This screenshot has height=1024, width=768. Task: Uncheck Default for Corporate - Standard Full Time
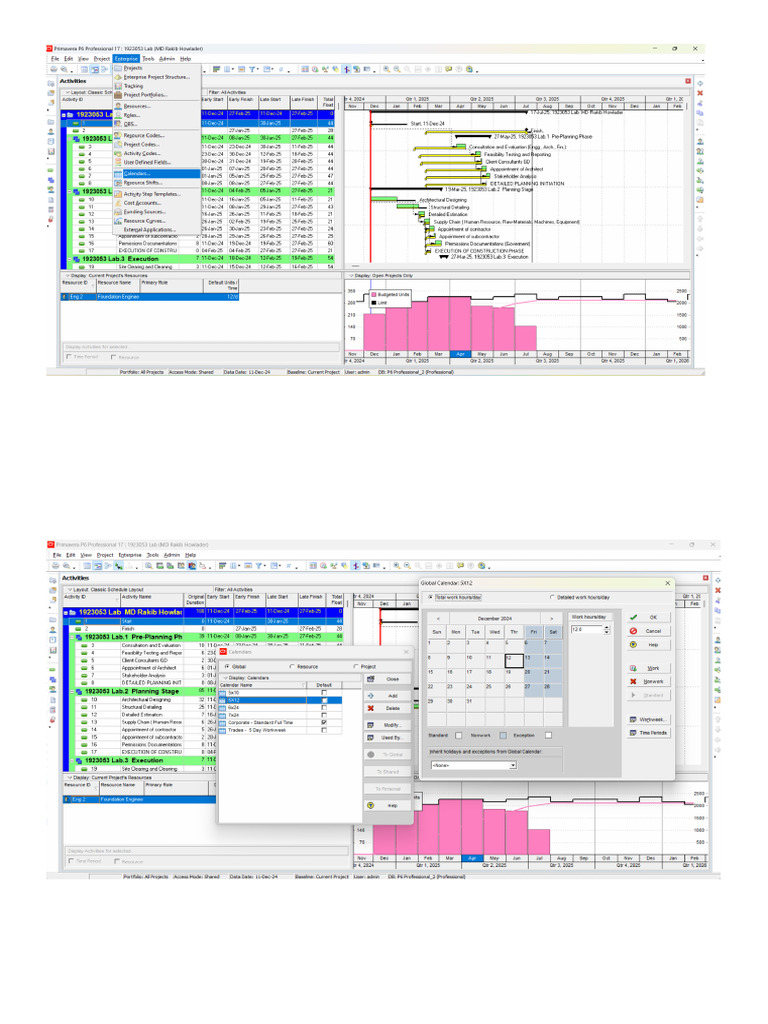coord(324,723)
